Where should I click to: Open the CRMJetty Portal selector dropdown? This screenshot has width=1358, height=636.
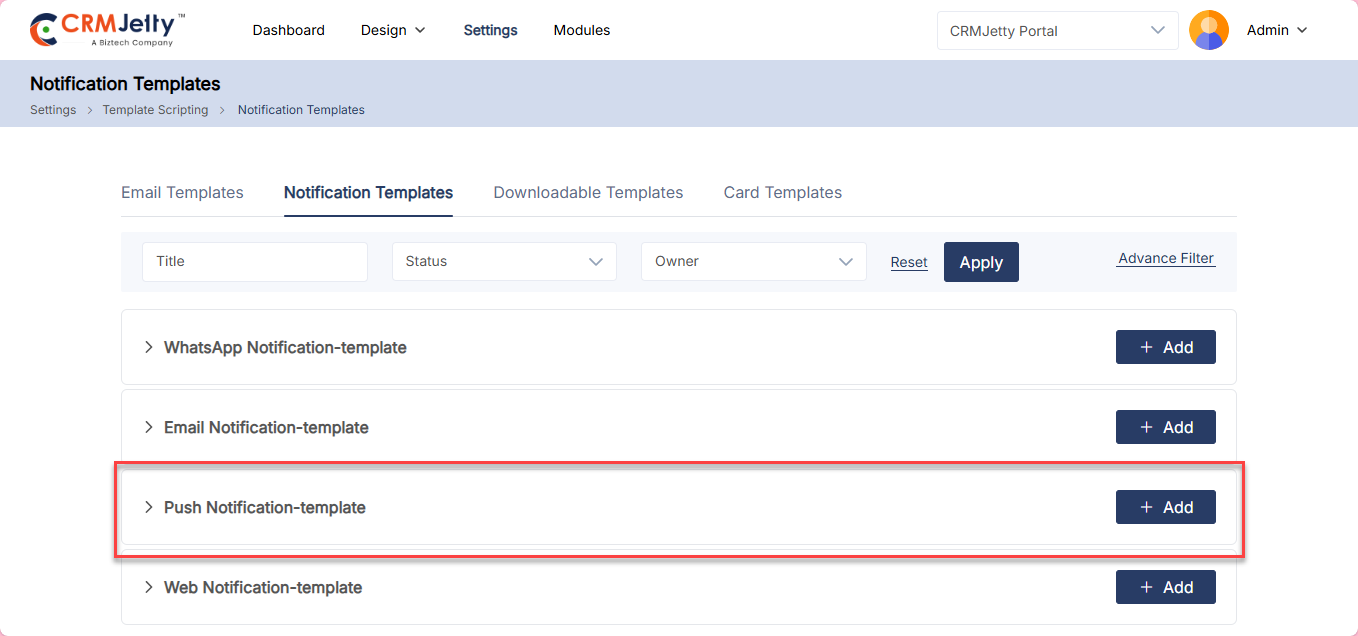tap(1057, 30)
